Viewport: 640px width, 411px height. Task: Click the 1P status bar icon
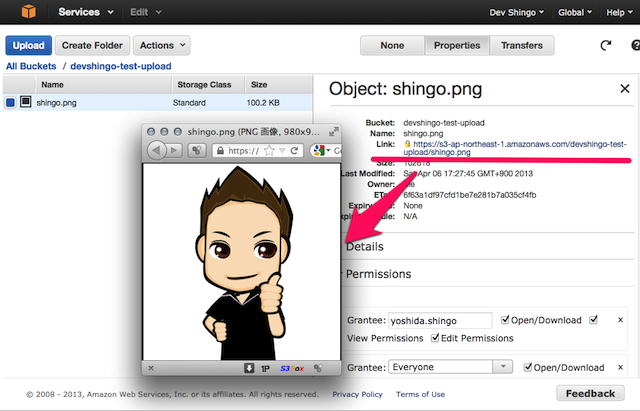(265, 369)
